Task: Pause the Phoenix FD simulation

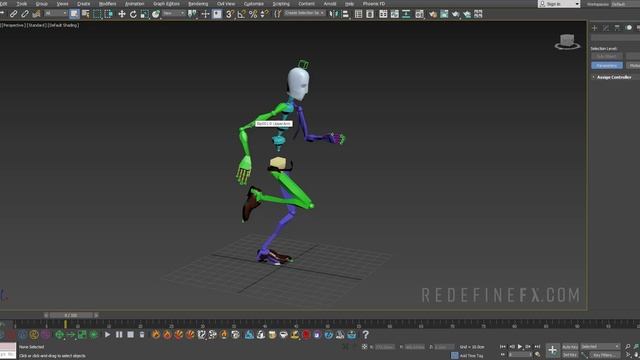Action: coord(119,335)
